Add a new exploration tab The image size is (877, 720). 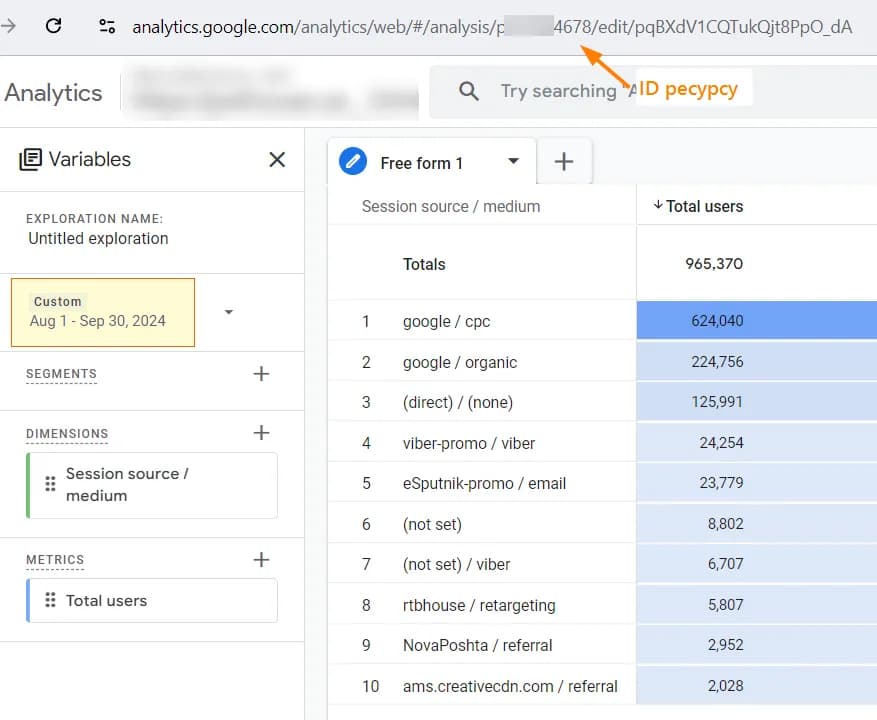coord(564,162)
